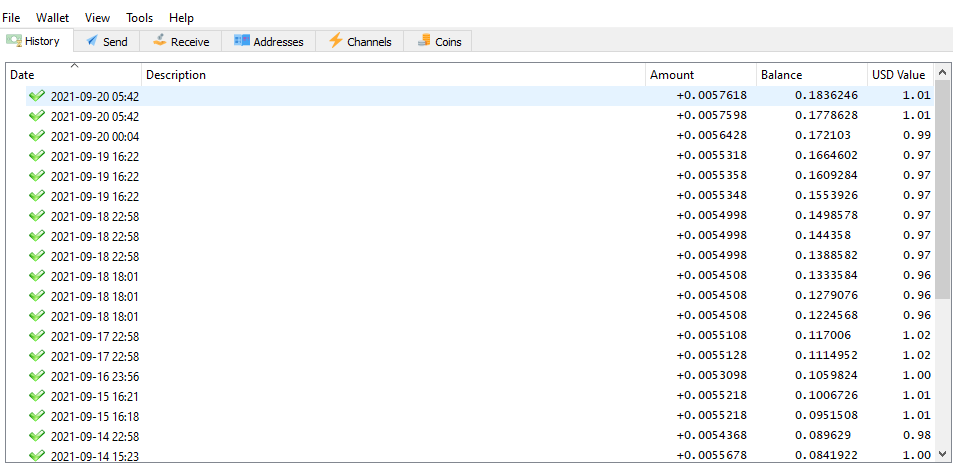Image resolution: width=953 pixels, height=467 pixels.
Task: Open the Wallet menu
Action: pyautogui.click(x=52, y=18)
